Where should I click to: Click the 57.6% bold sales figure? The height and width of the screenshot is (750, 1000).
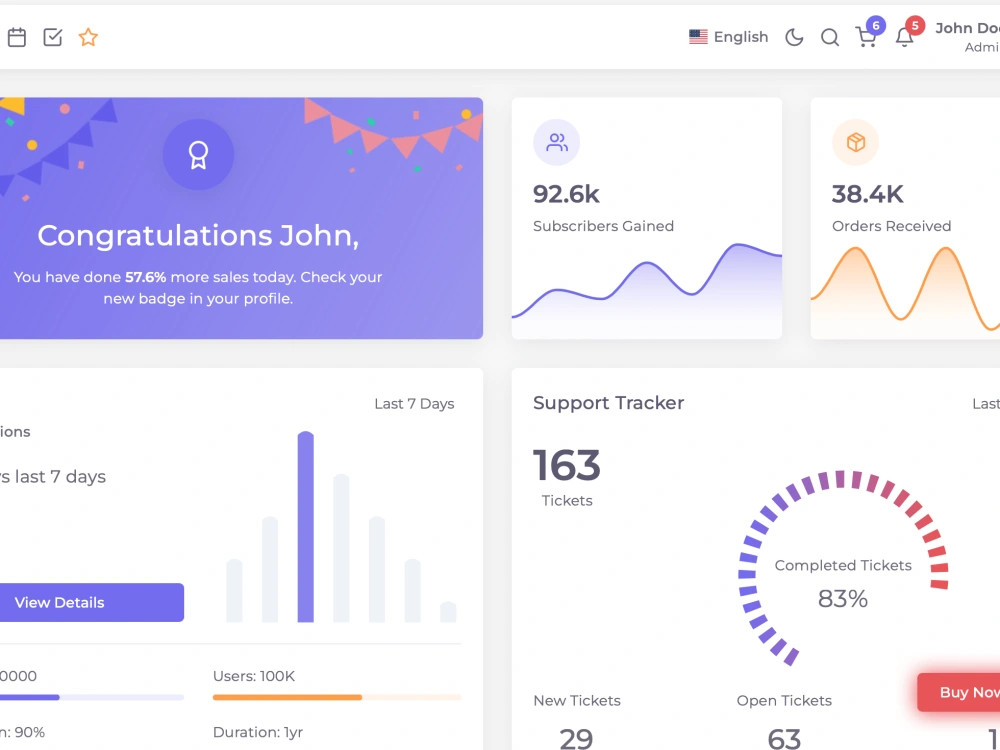[x=145, y=277]
